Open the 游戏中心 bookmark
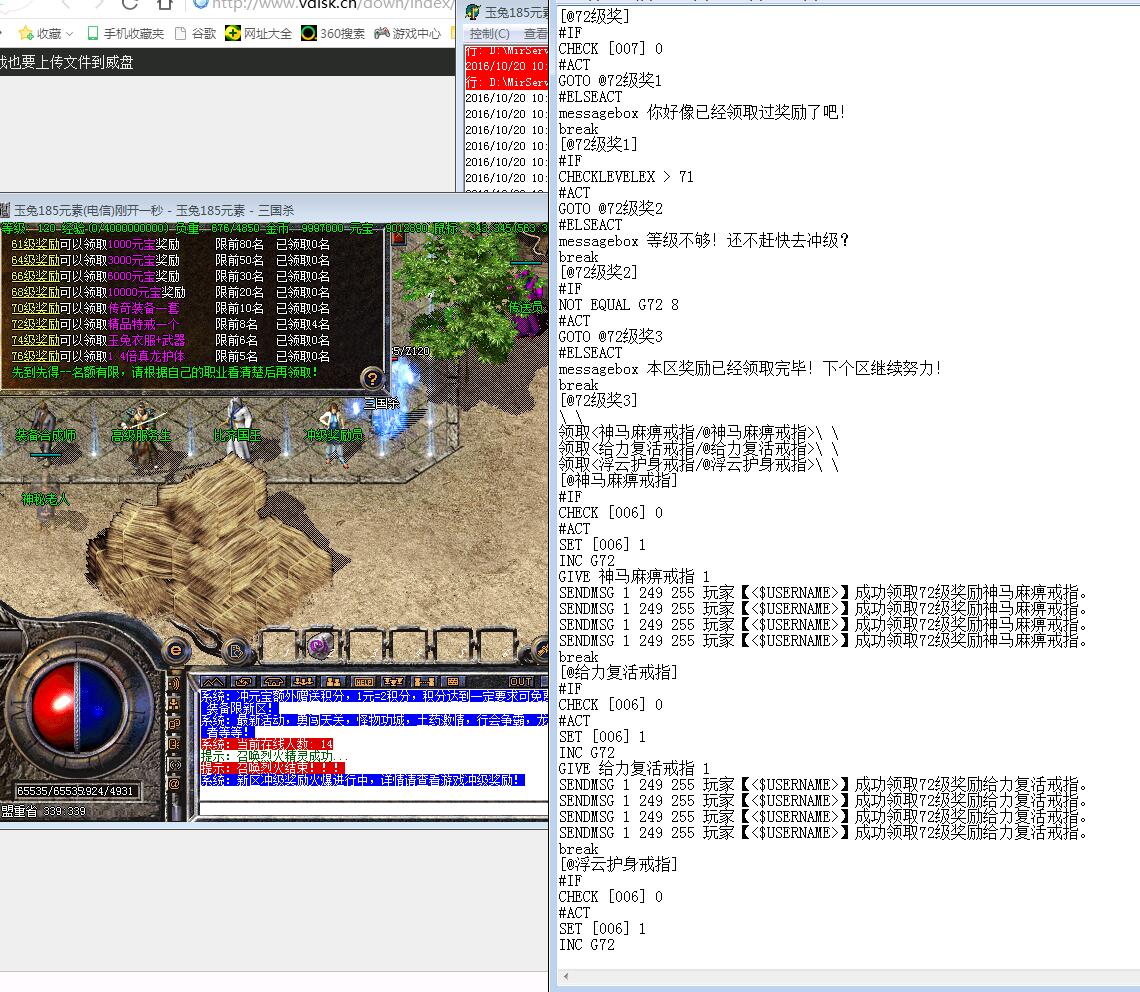 [x=407, y=33]
